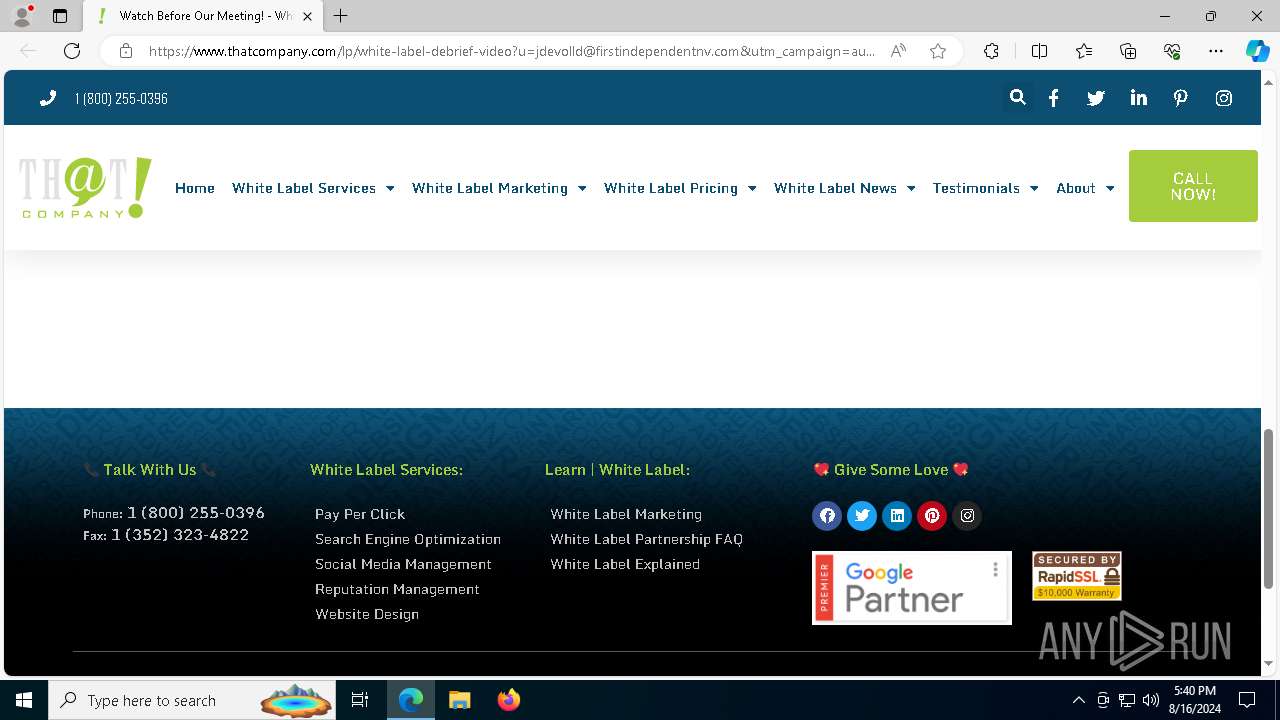Open Task View on taskbar

[x=360, y=700]
